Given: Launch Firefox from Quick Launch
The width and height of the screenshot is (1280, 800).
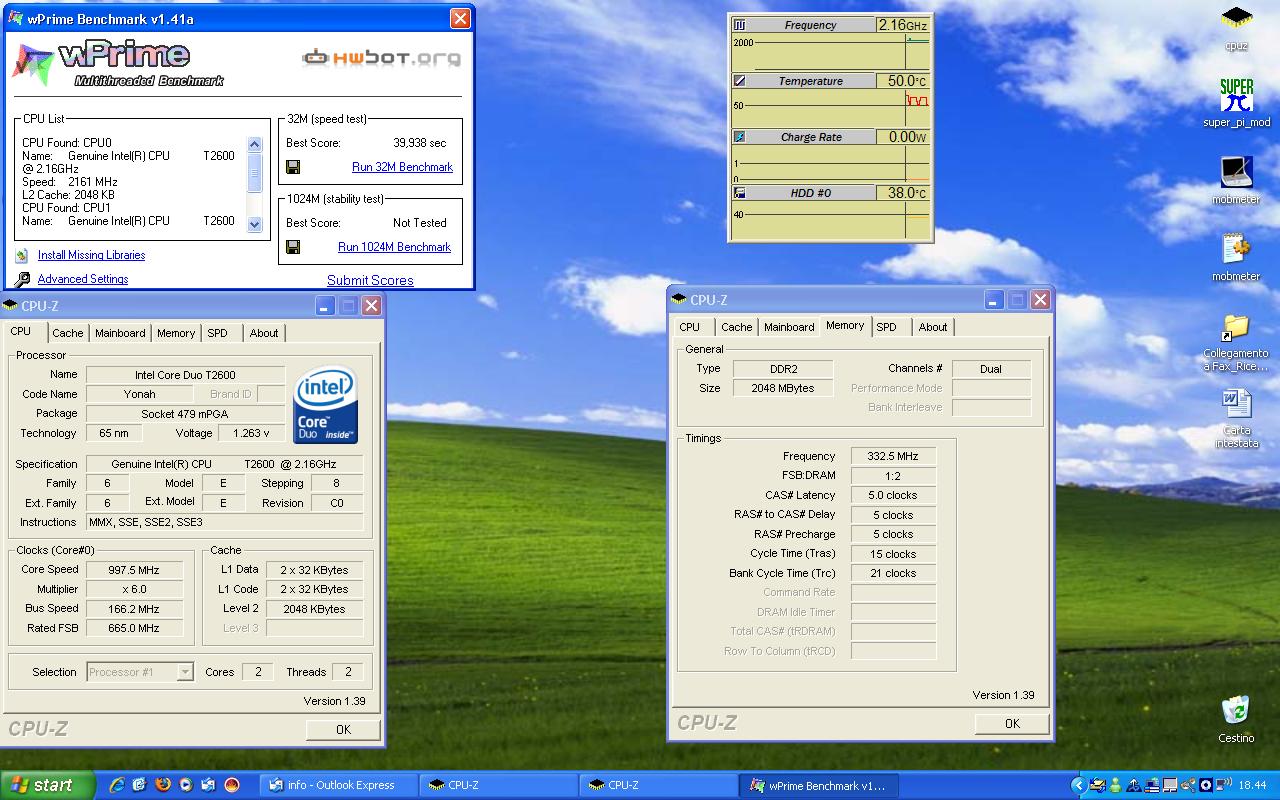Looking at the screenshot, I should pyautogui.click(x=163, y=785).
